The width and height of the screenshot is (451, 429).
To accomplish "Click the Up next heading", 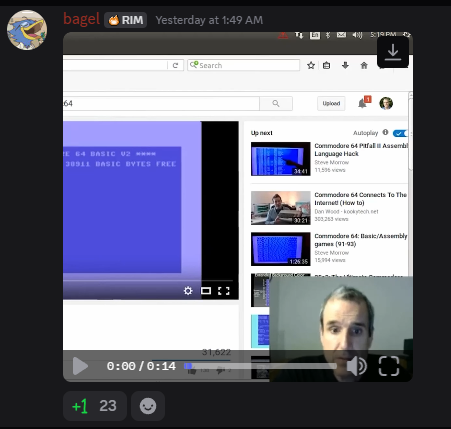I will [x=262, y=133].
